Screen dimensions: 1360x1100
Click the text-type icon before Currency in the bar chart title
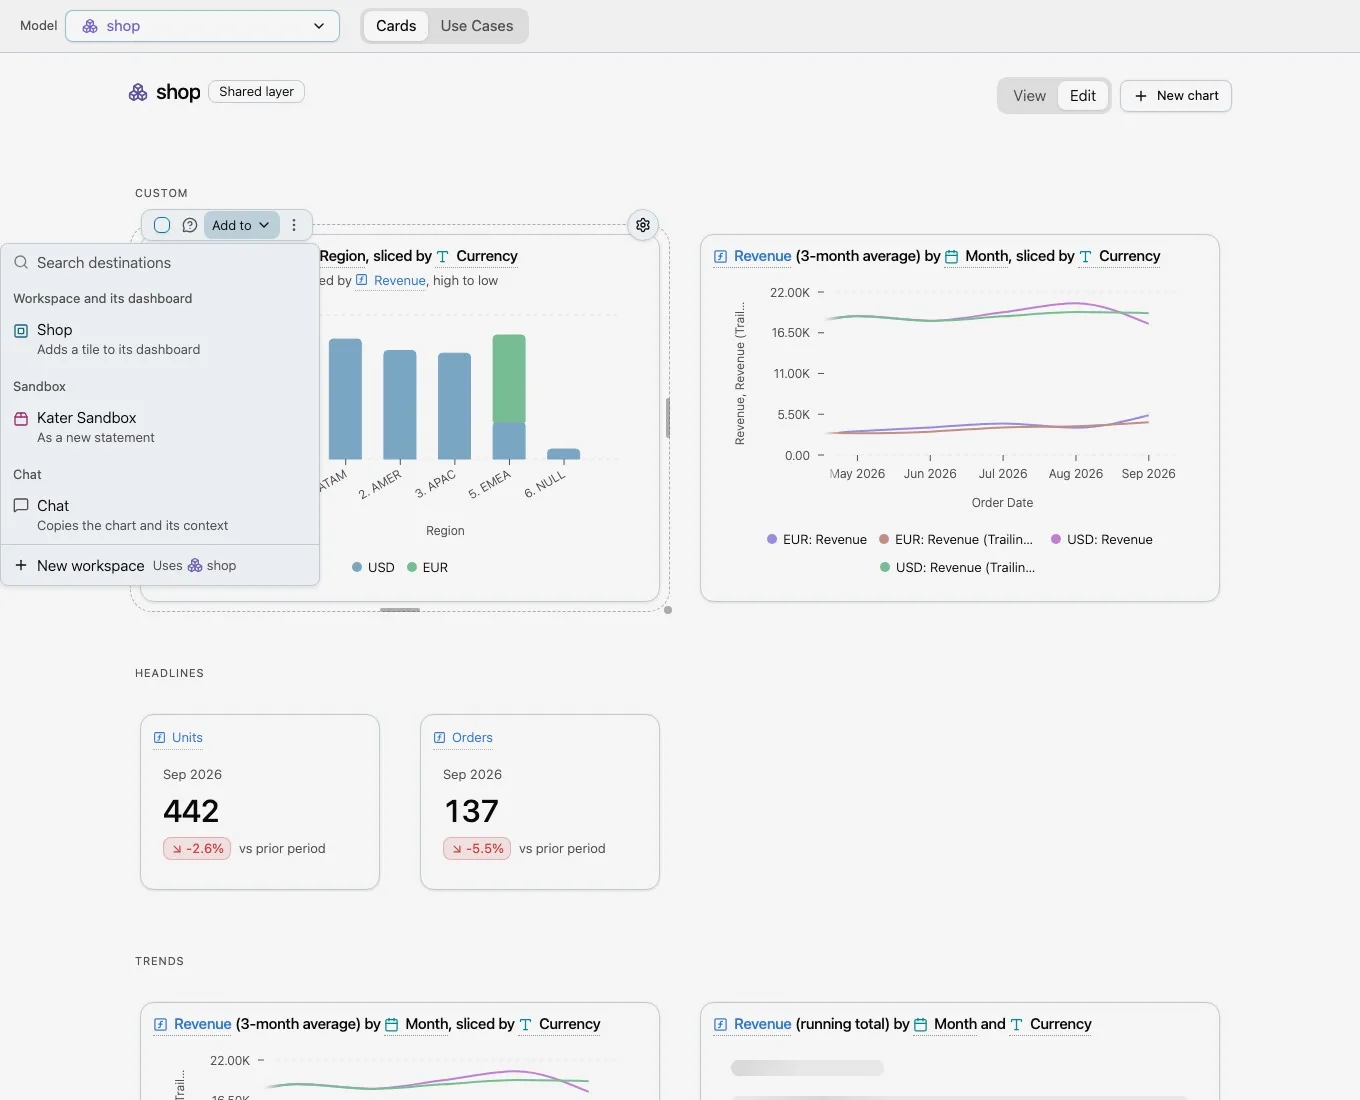[443, 257]
